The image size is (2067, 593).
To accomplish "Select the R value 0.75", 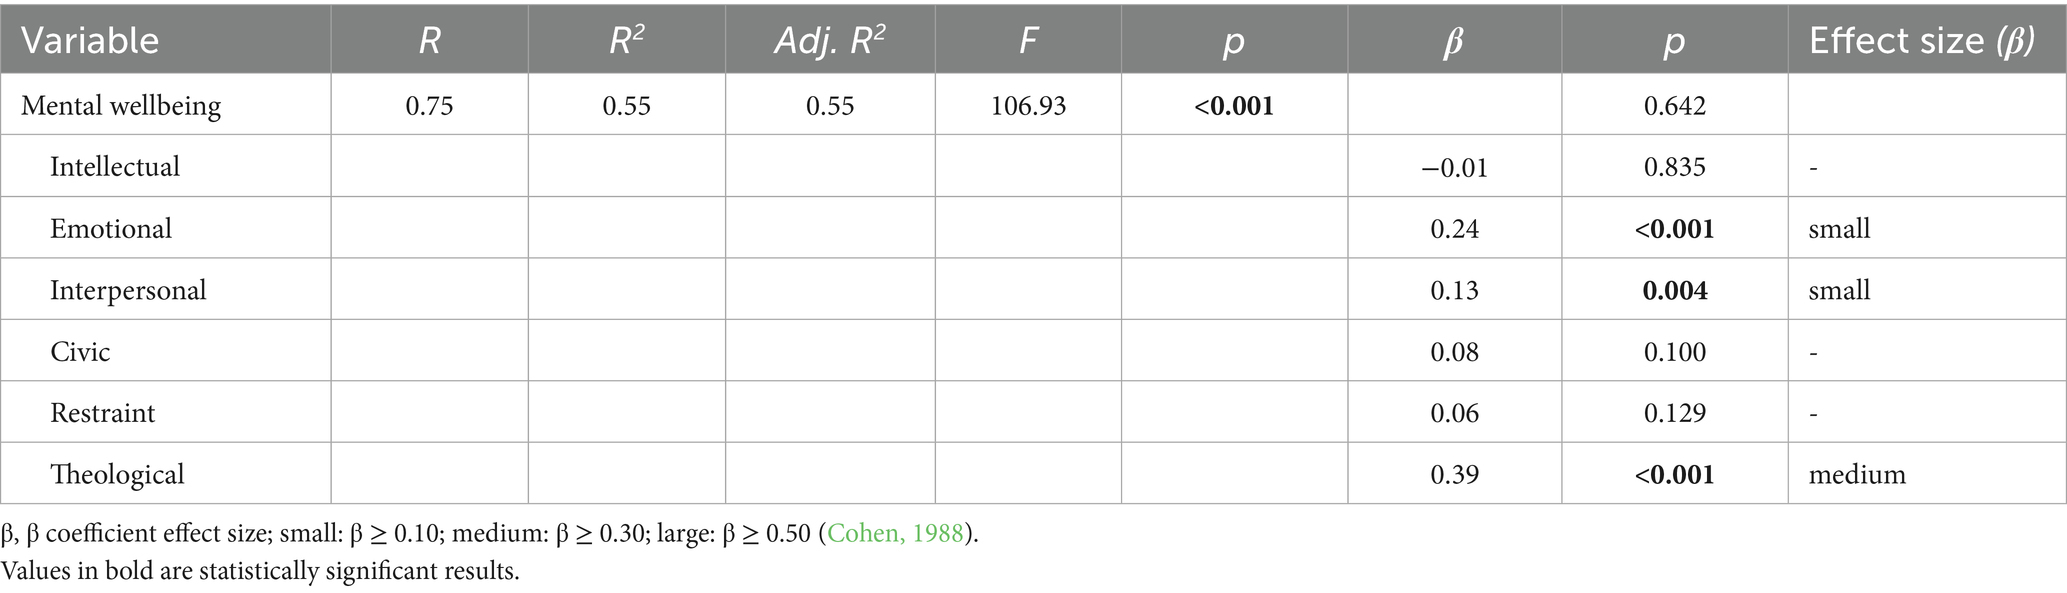I will point(429,106).
